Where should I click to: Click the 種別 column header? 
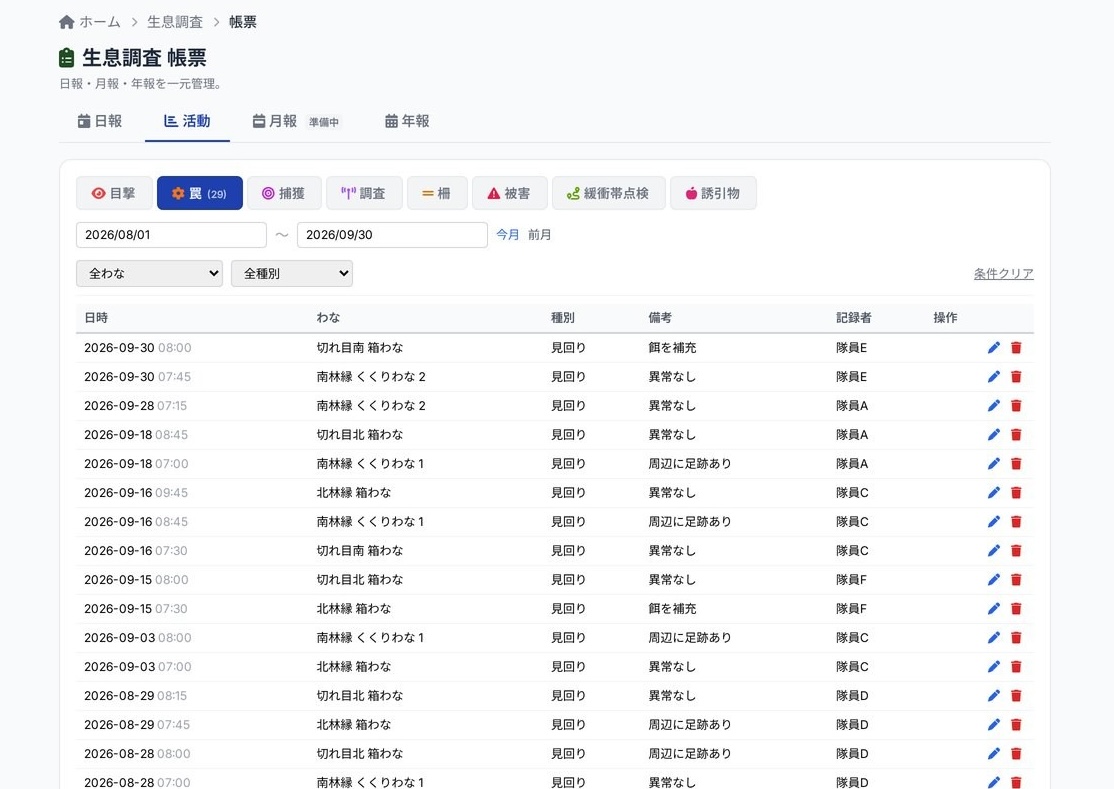click(x=563, y=317)
